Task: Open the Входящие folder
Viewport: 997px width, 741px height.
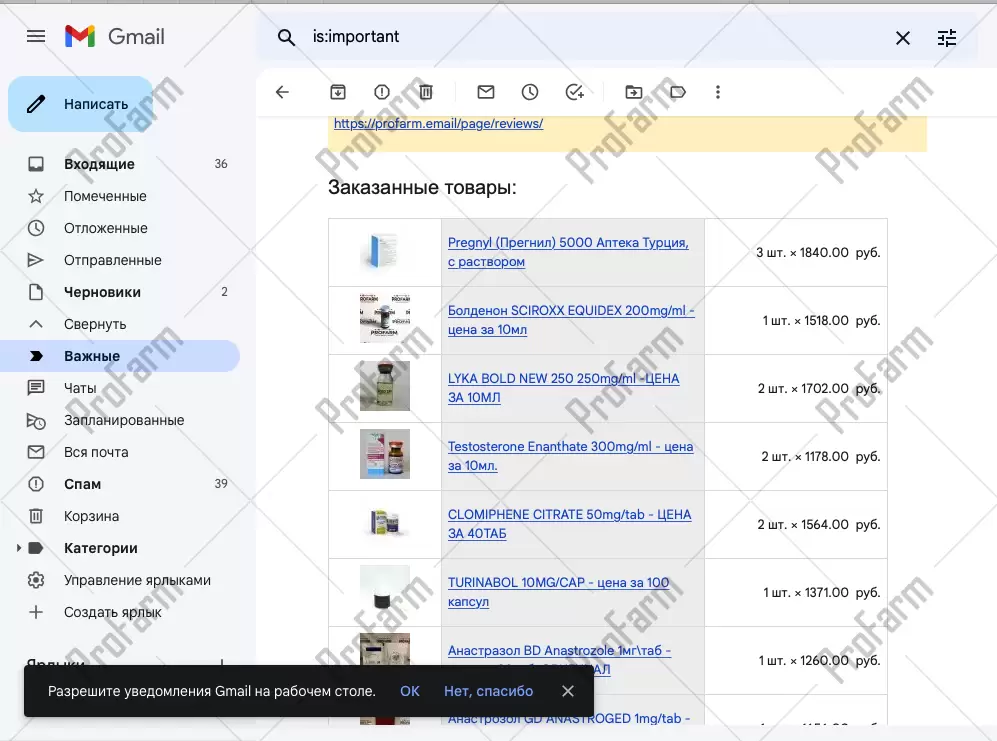Action: tap(99, 164)
